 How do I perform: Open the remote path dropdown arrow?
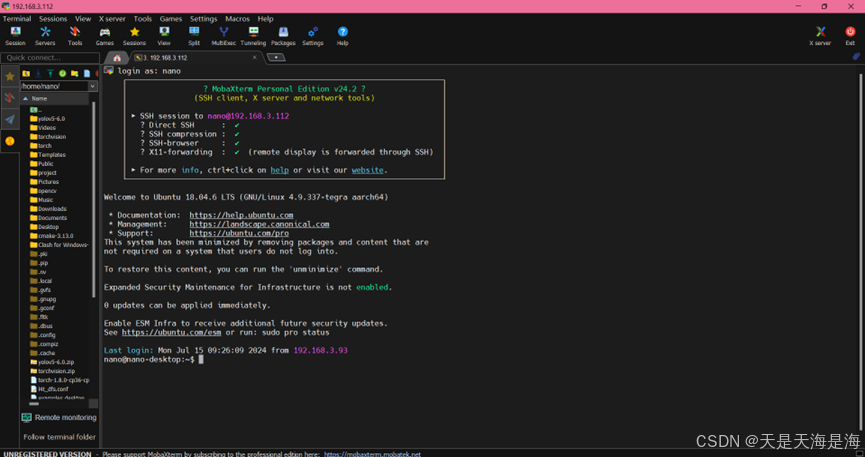click(x=93, y=86)
